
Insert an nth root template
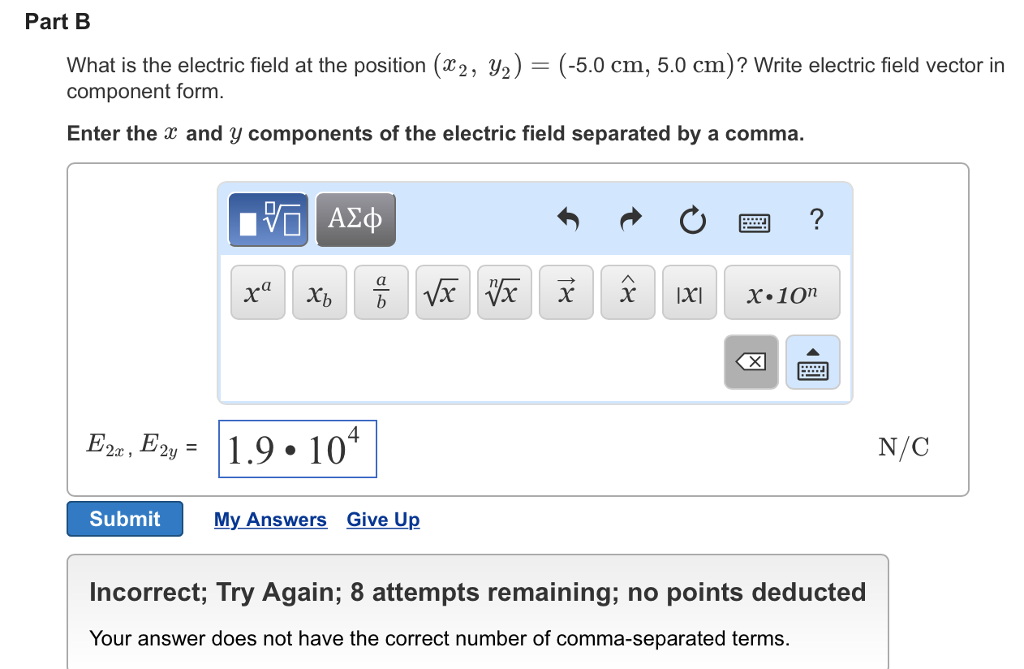click(x=505, y=291)
